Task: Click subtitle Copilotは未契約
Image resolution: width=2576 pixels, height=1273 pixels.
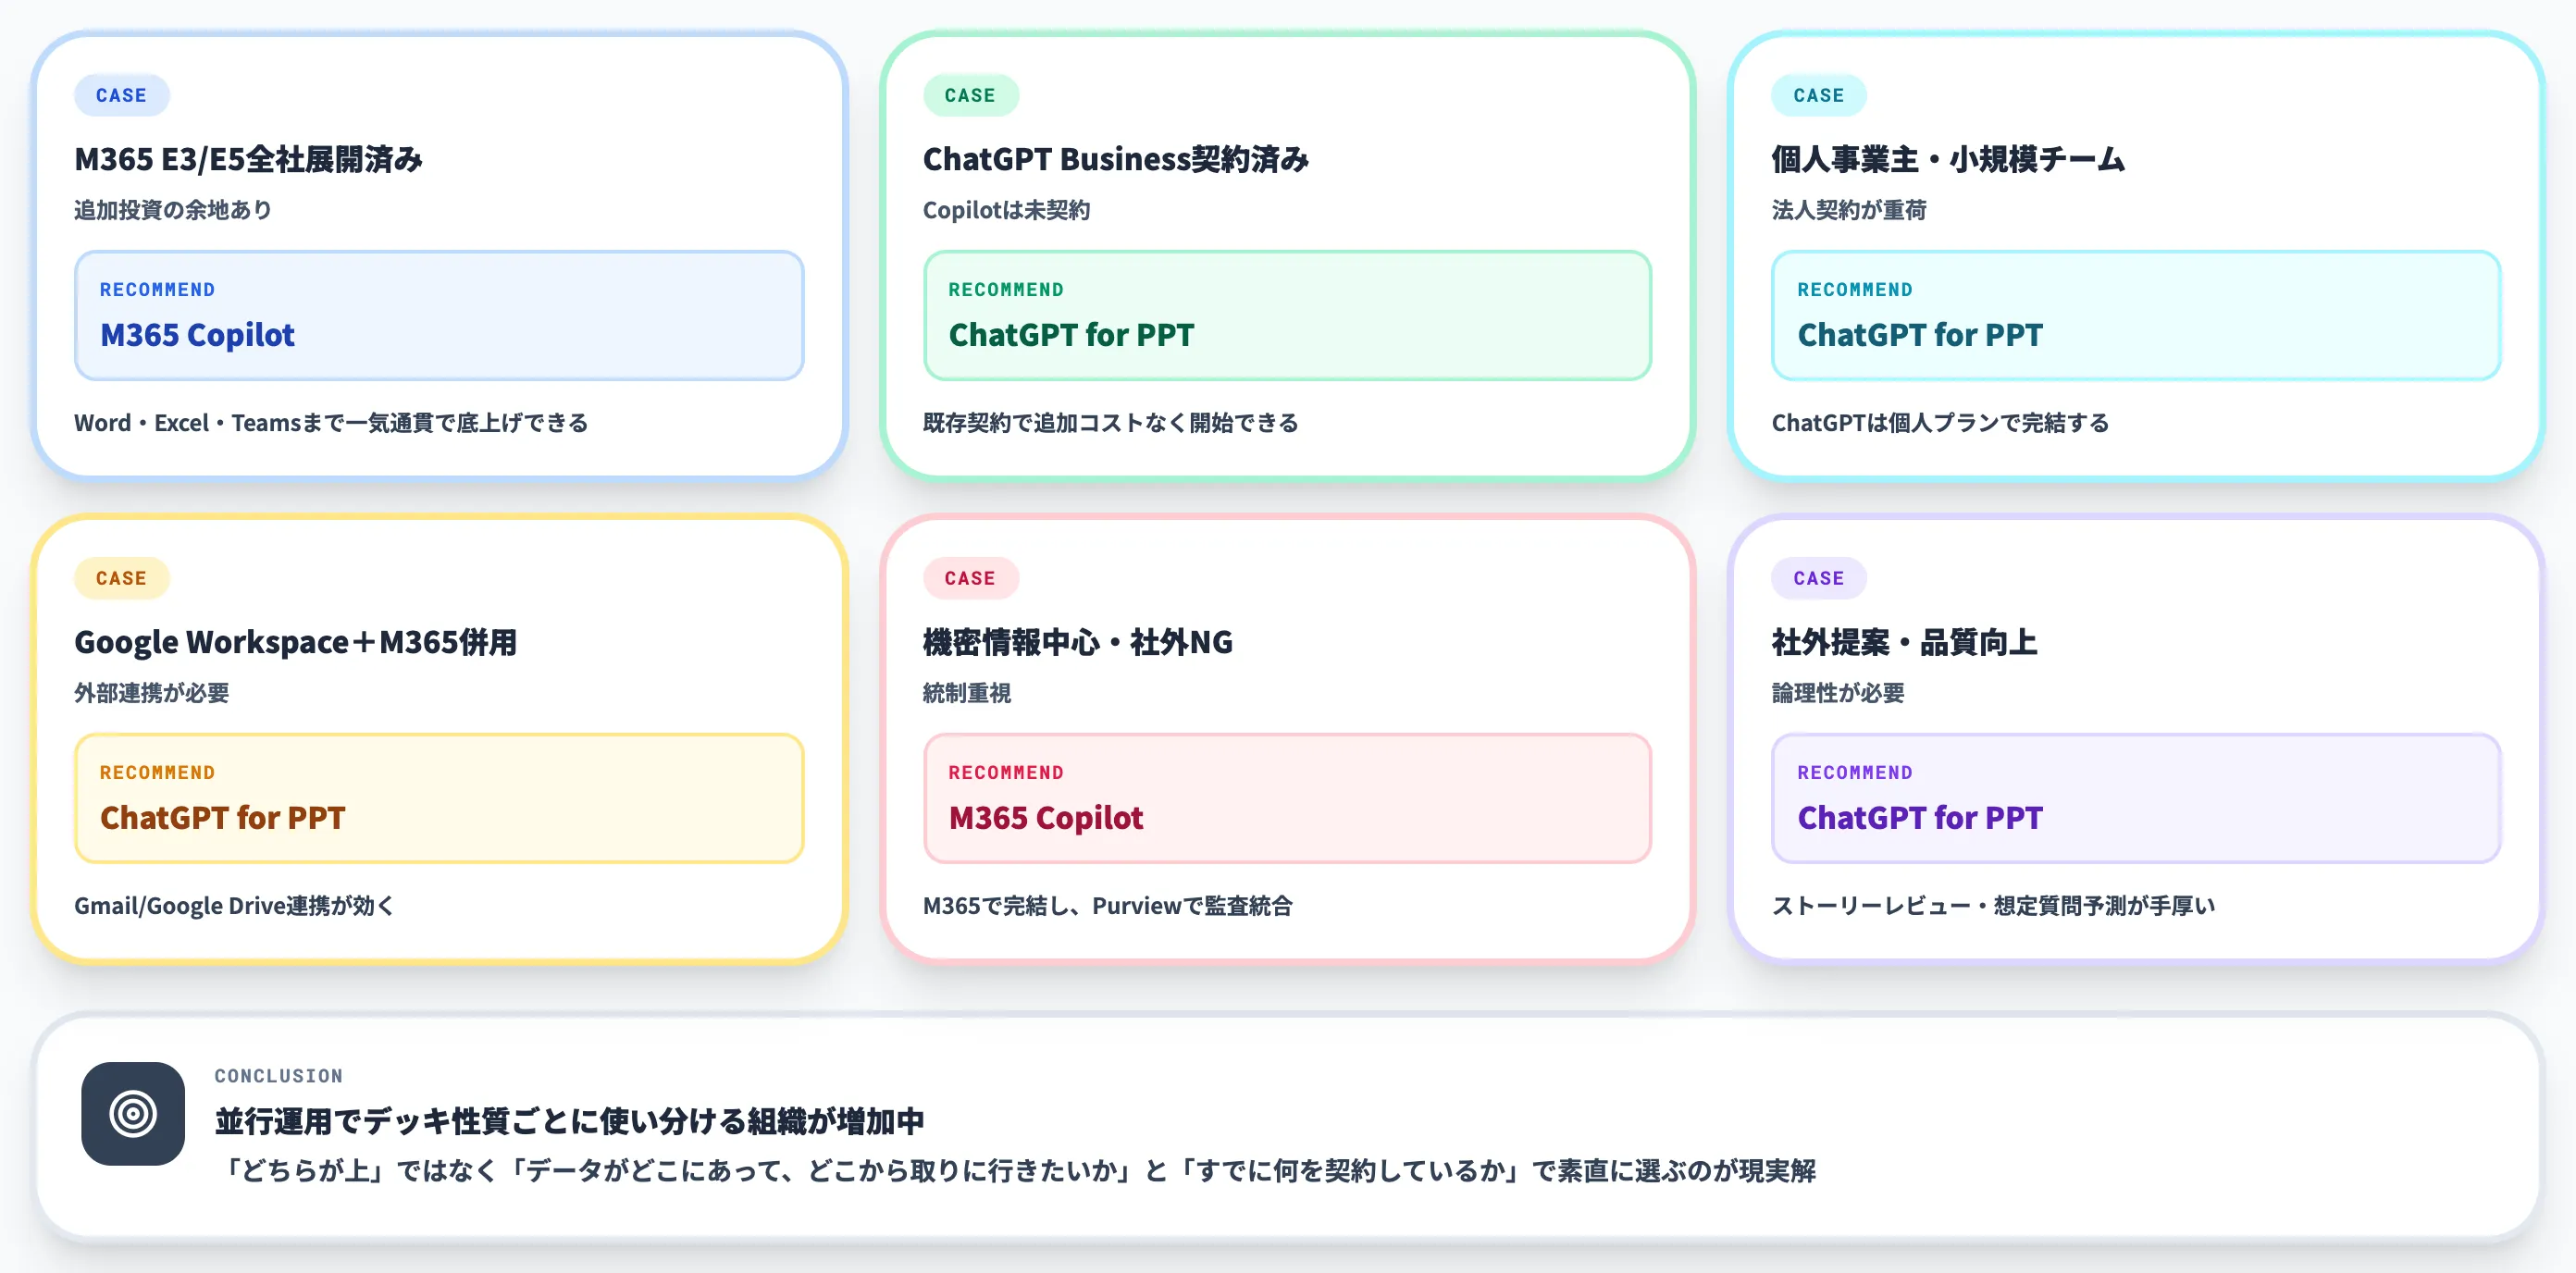Action: (1006, 210)
